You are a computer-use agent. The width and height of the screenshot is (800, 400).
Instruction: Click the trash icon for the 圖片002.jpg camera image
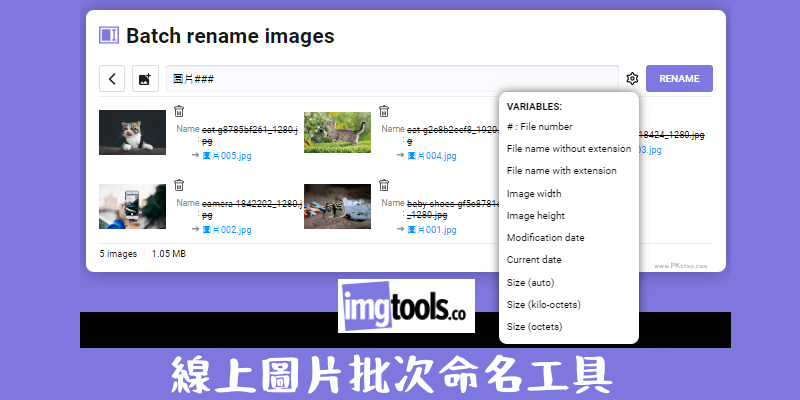click(x=179, y=185)
